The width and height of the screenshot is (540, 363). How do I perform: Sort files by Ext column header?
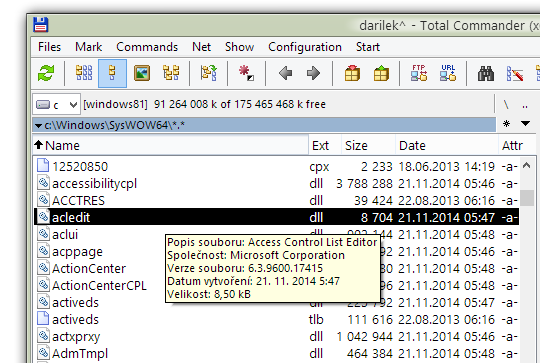325,145
